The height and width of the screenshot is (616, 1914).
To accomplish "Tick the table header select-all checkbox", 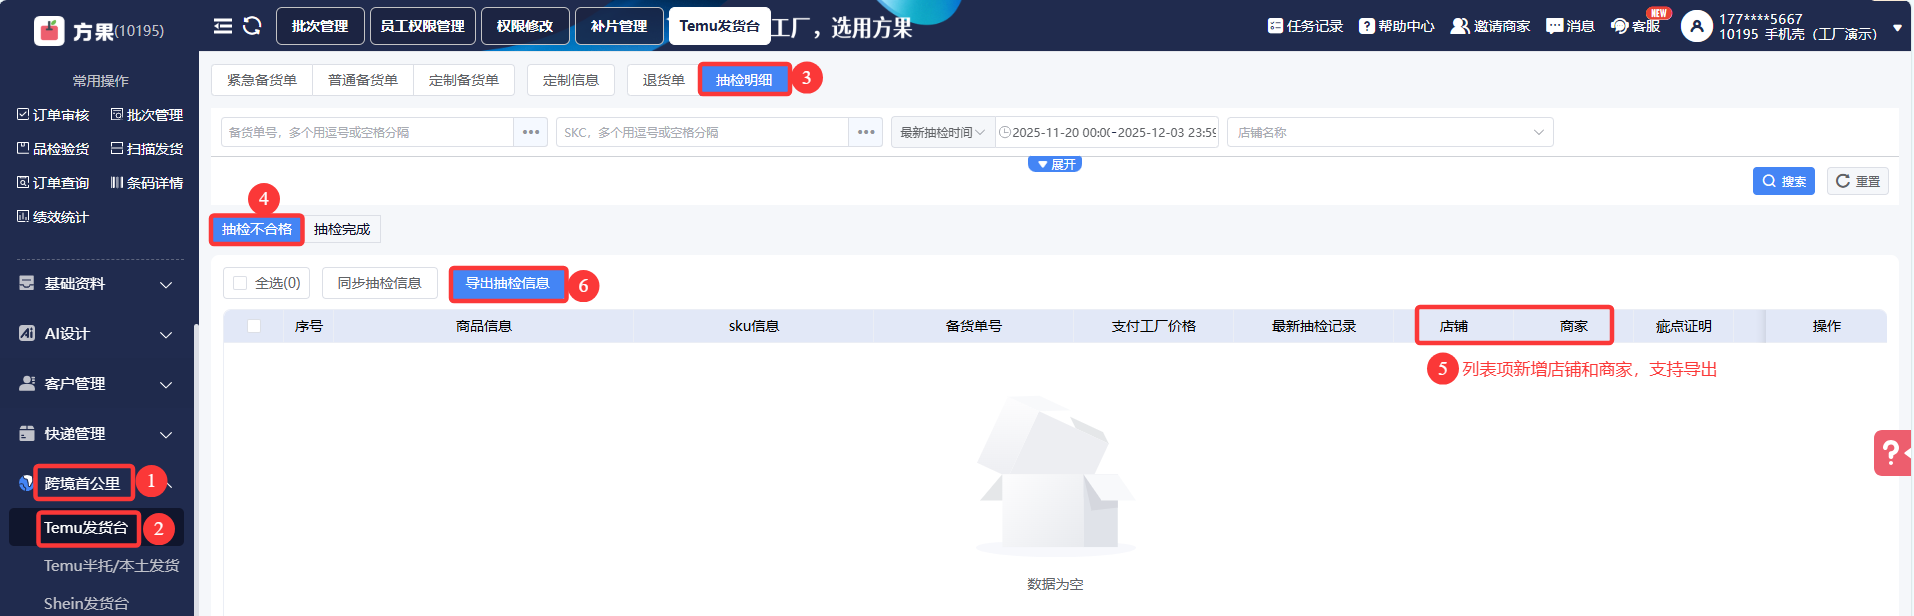I will click(x=254, y=326).
